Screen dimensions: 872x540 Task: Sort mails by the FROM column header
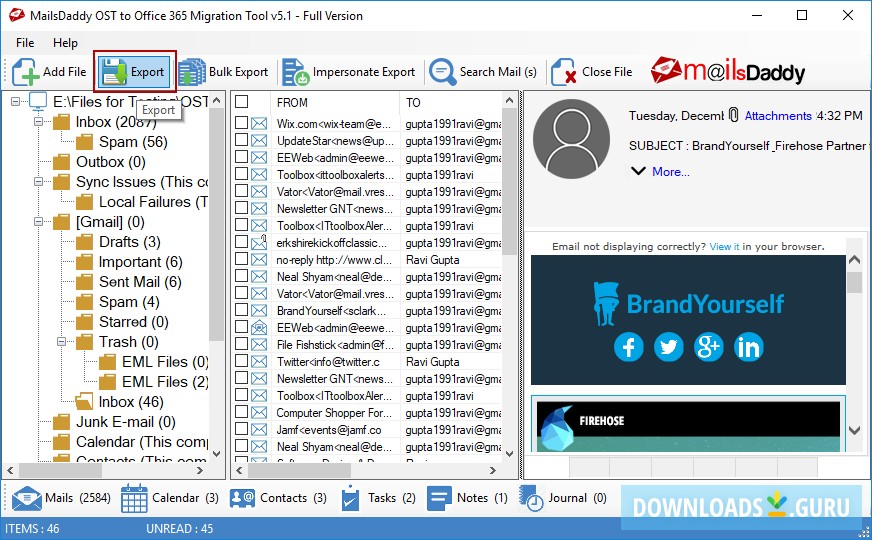click(x=335, y=102)
